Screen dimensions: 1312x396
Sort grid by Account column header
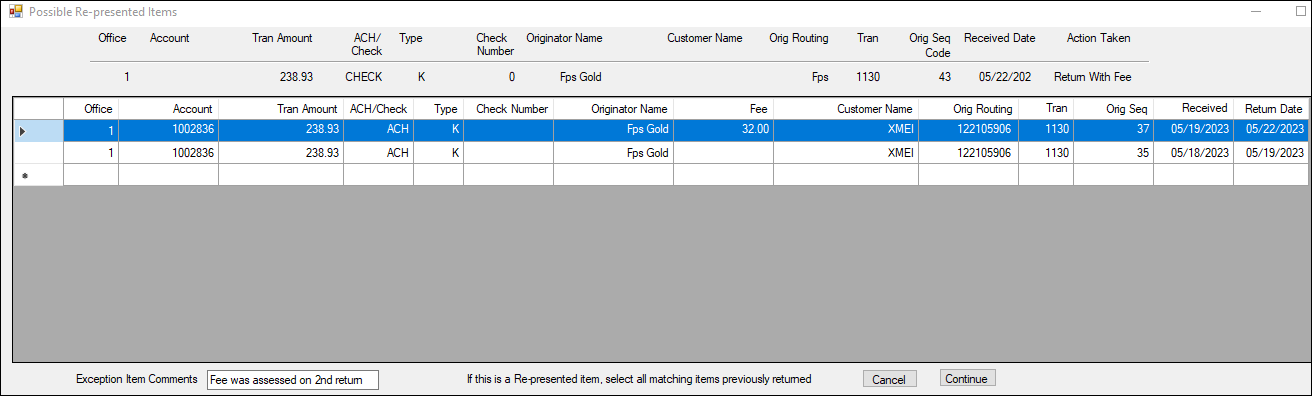(168, 108)
